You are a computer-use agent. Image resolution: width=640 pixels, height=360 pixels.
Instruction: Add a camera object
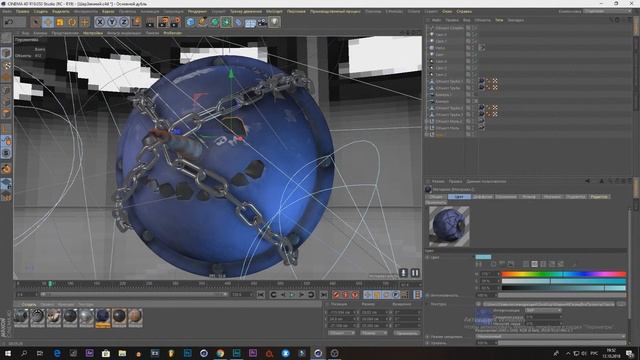pos(262,22)
